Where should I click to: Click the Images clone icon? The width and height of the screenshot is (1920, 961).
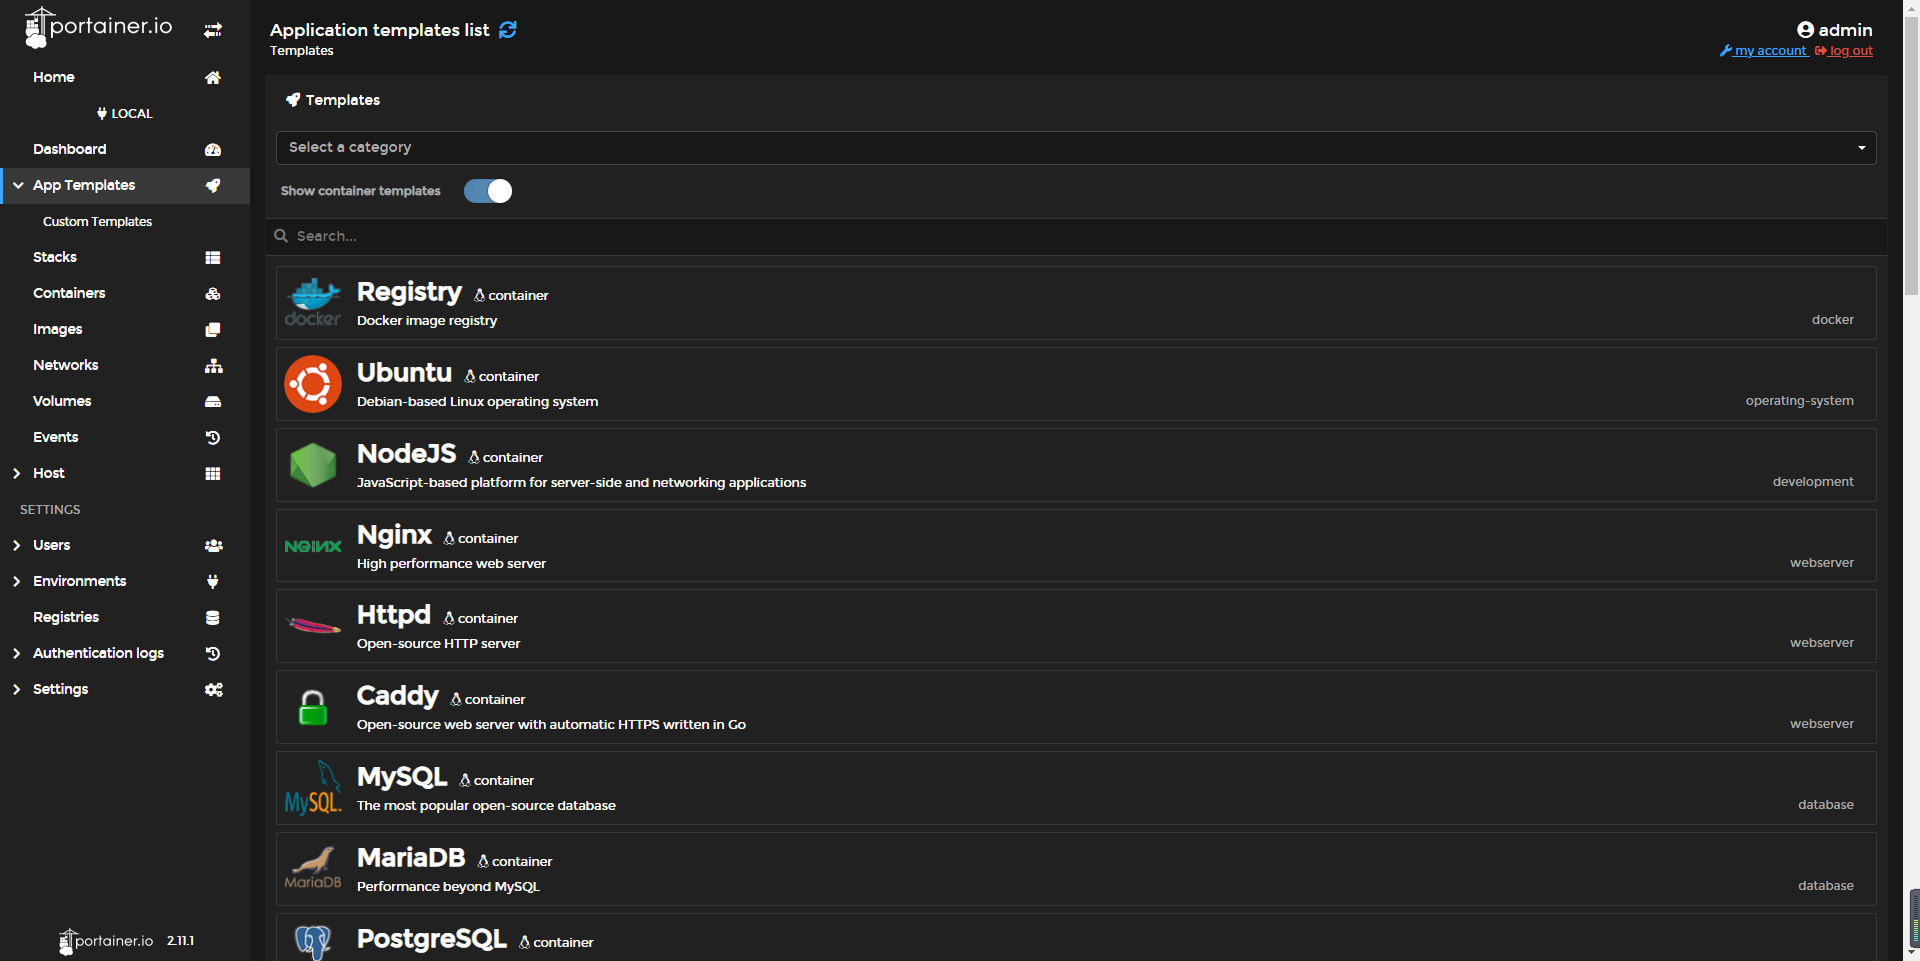pyautogui.click(x=213, y=329)
